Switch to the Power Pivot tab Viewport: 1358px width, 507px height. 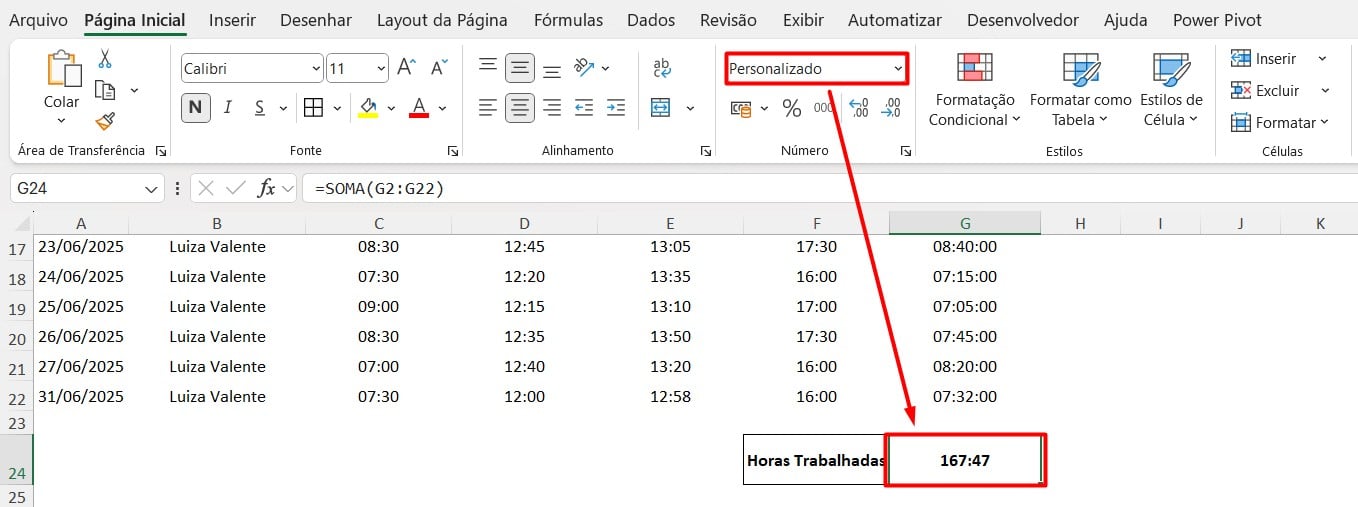(x=1217, y=20)
